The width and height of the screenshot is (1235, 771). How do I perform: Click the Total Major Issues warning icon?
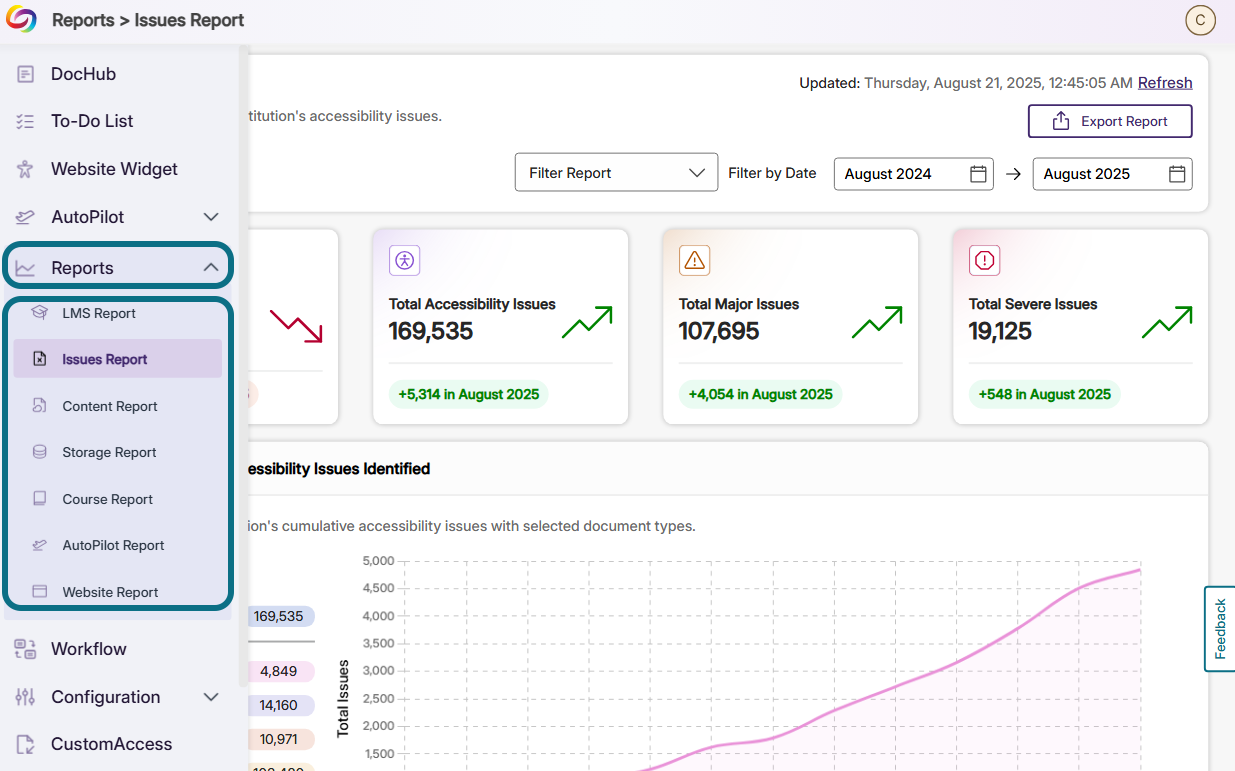pos(694,261)
